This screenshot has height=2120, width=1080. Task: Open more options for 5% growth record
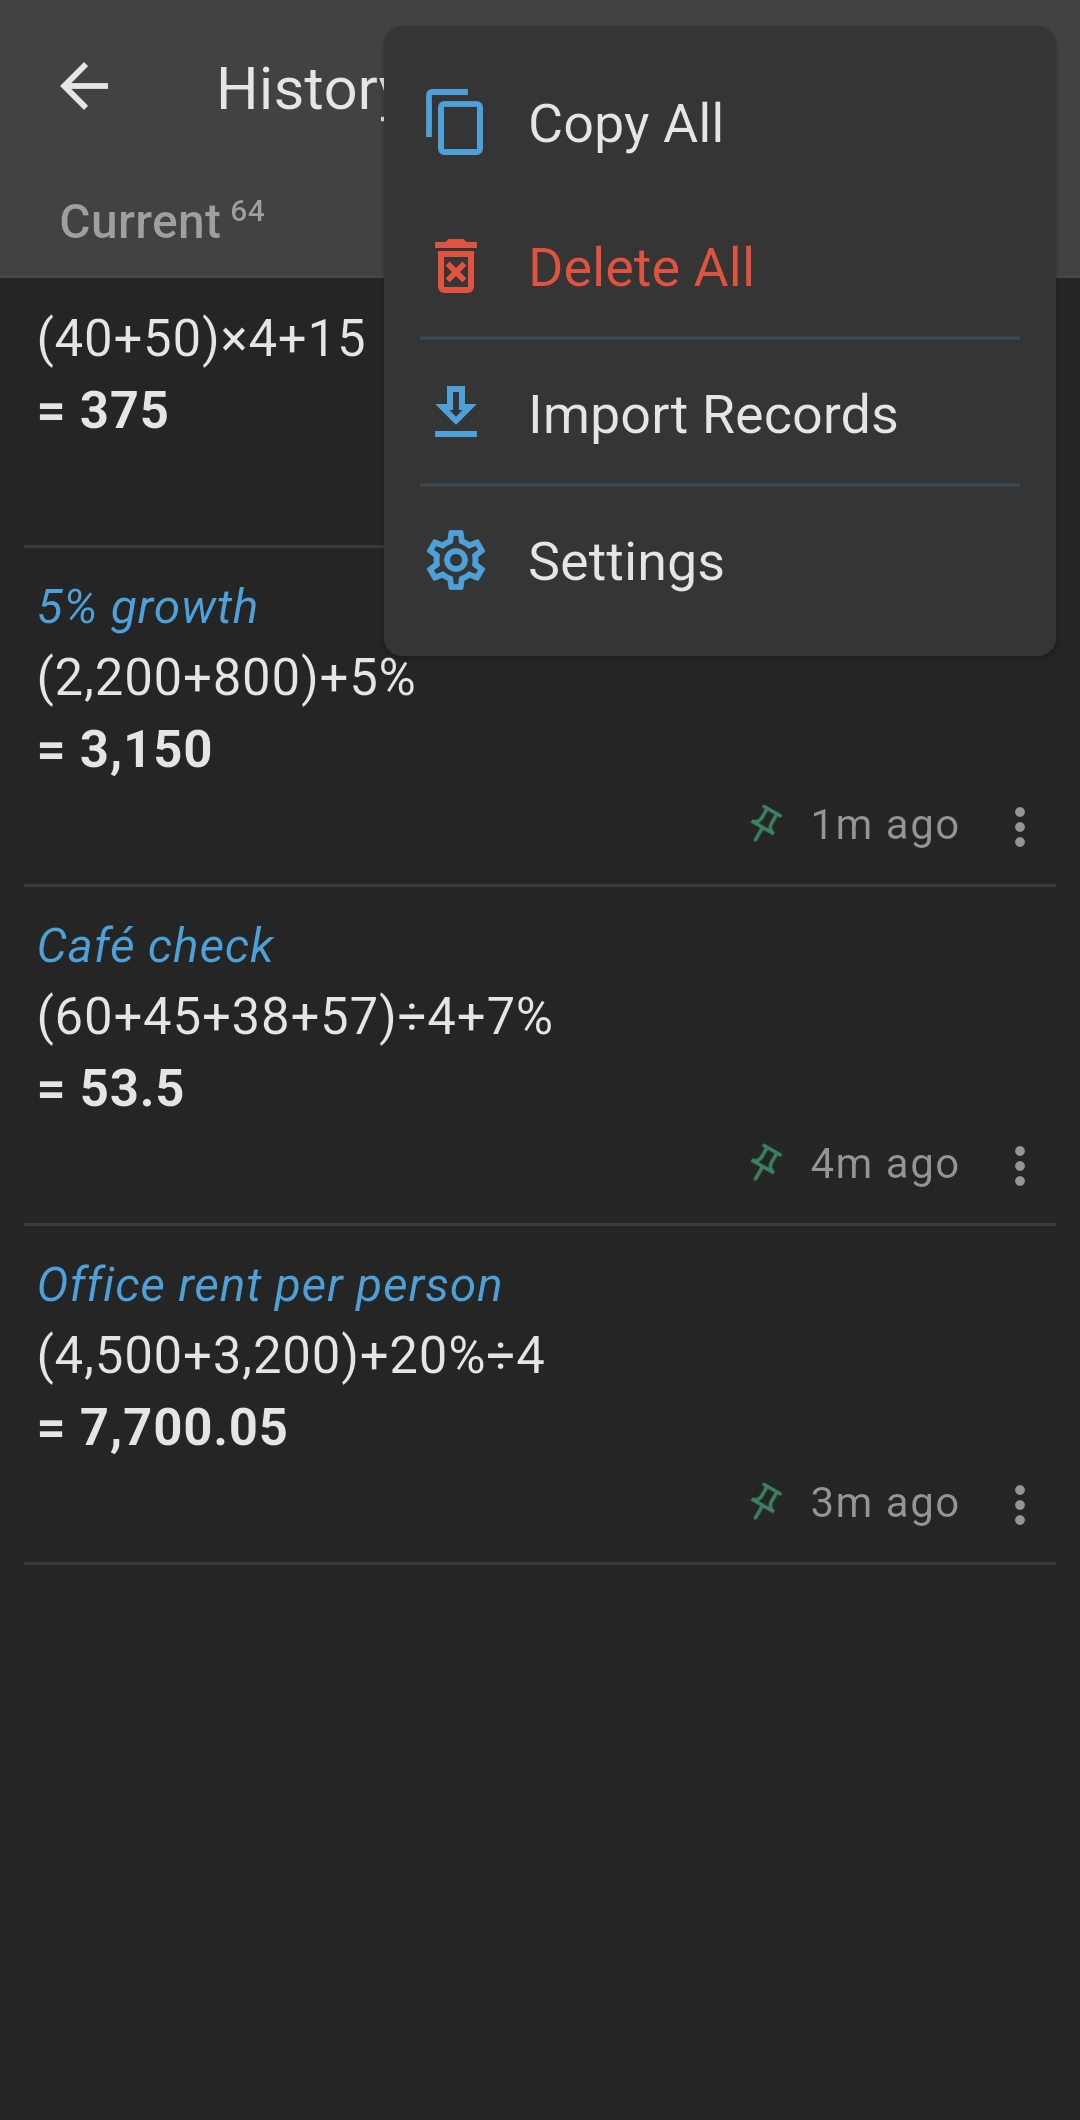tap(1019, 827)
